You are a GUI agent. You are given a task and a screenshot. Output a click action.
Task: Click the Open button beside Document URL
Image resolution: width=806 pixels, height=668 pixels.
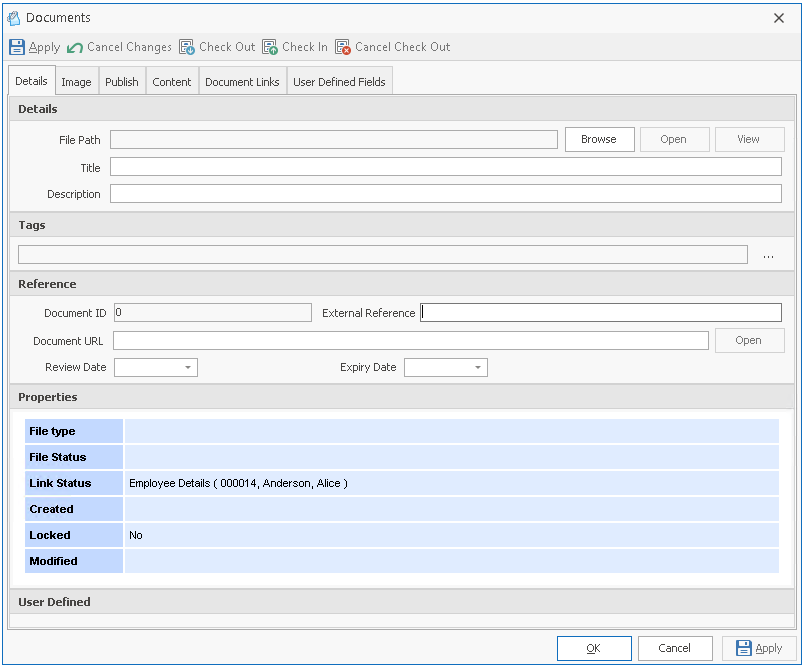[x=749, y=340]
